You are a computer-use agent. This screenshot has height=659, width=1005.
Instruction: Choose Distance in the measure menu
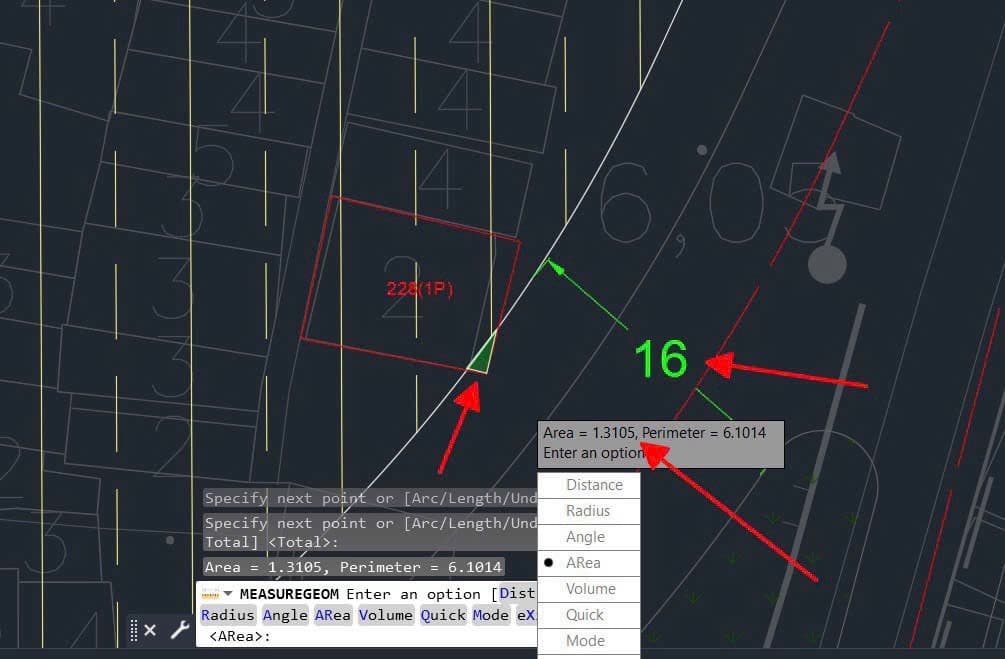[589, 485]
